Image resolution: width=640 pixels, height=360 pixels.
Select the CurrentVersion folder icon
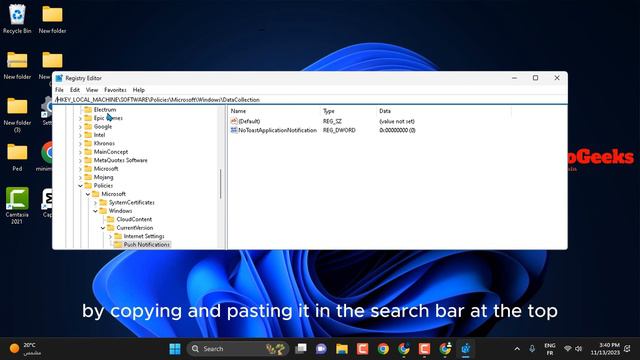coord(111,228)
